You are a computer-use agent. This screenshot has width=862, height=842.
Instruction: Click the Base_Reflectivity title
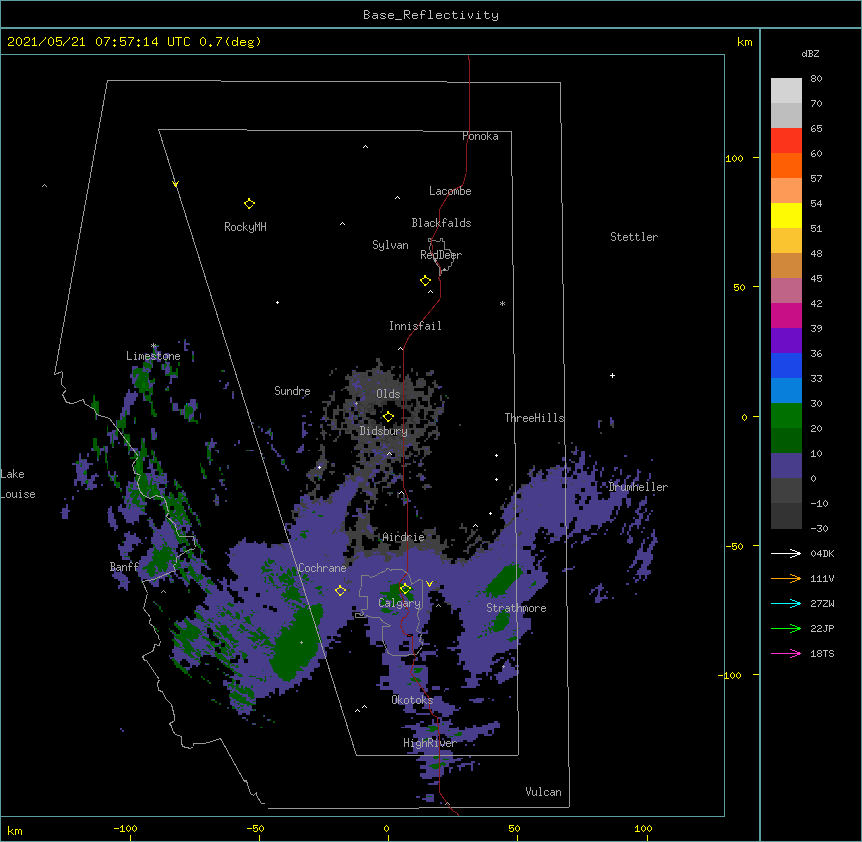[431, 15]
